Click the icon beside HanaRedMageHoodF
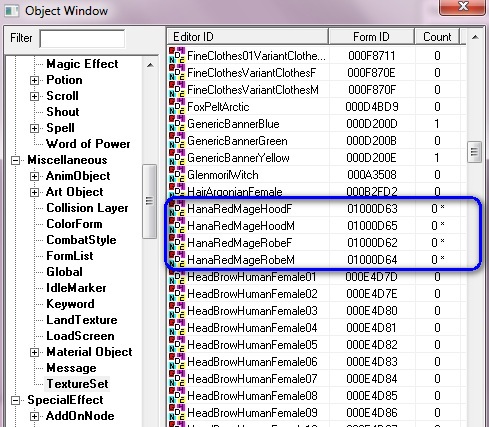The width and height of the screenshot is (489, 427). click(177, 209)
